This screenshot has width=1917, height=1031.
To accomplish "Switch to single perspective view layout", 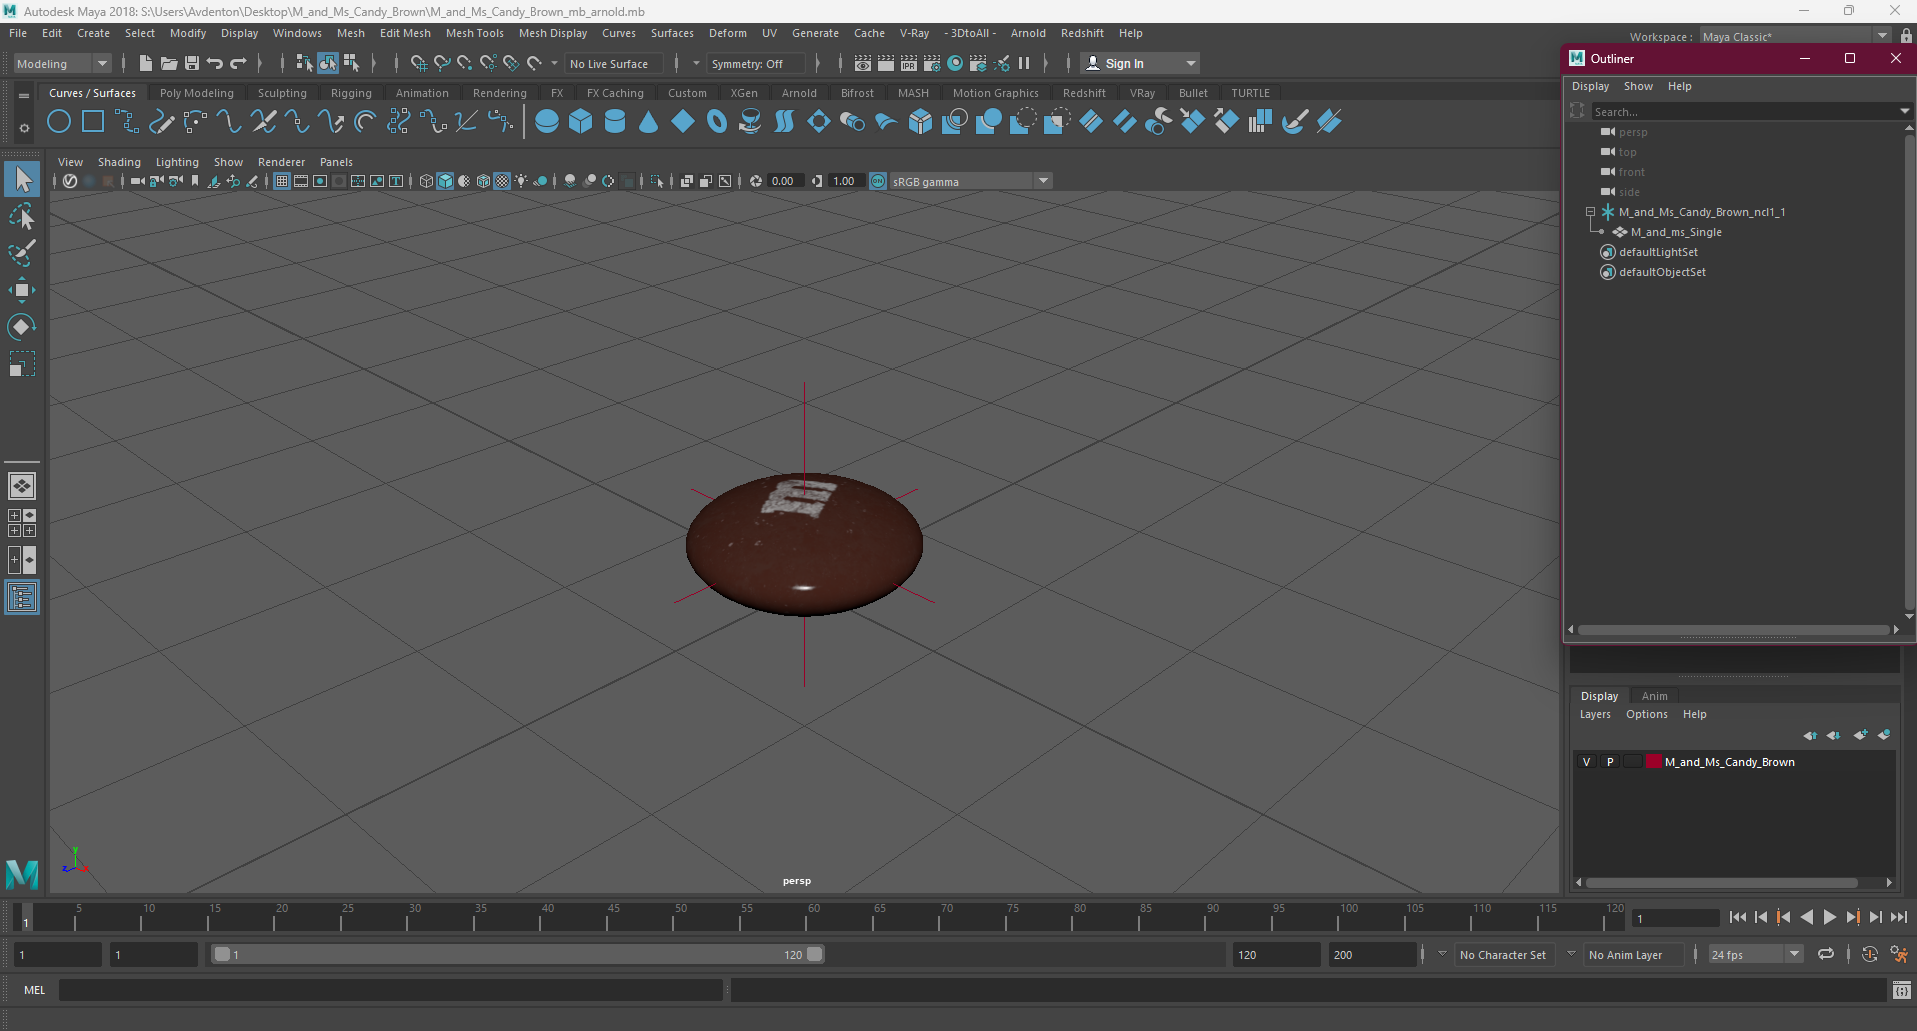I will coord(22,486).
